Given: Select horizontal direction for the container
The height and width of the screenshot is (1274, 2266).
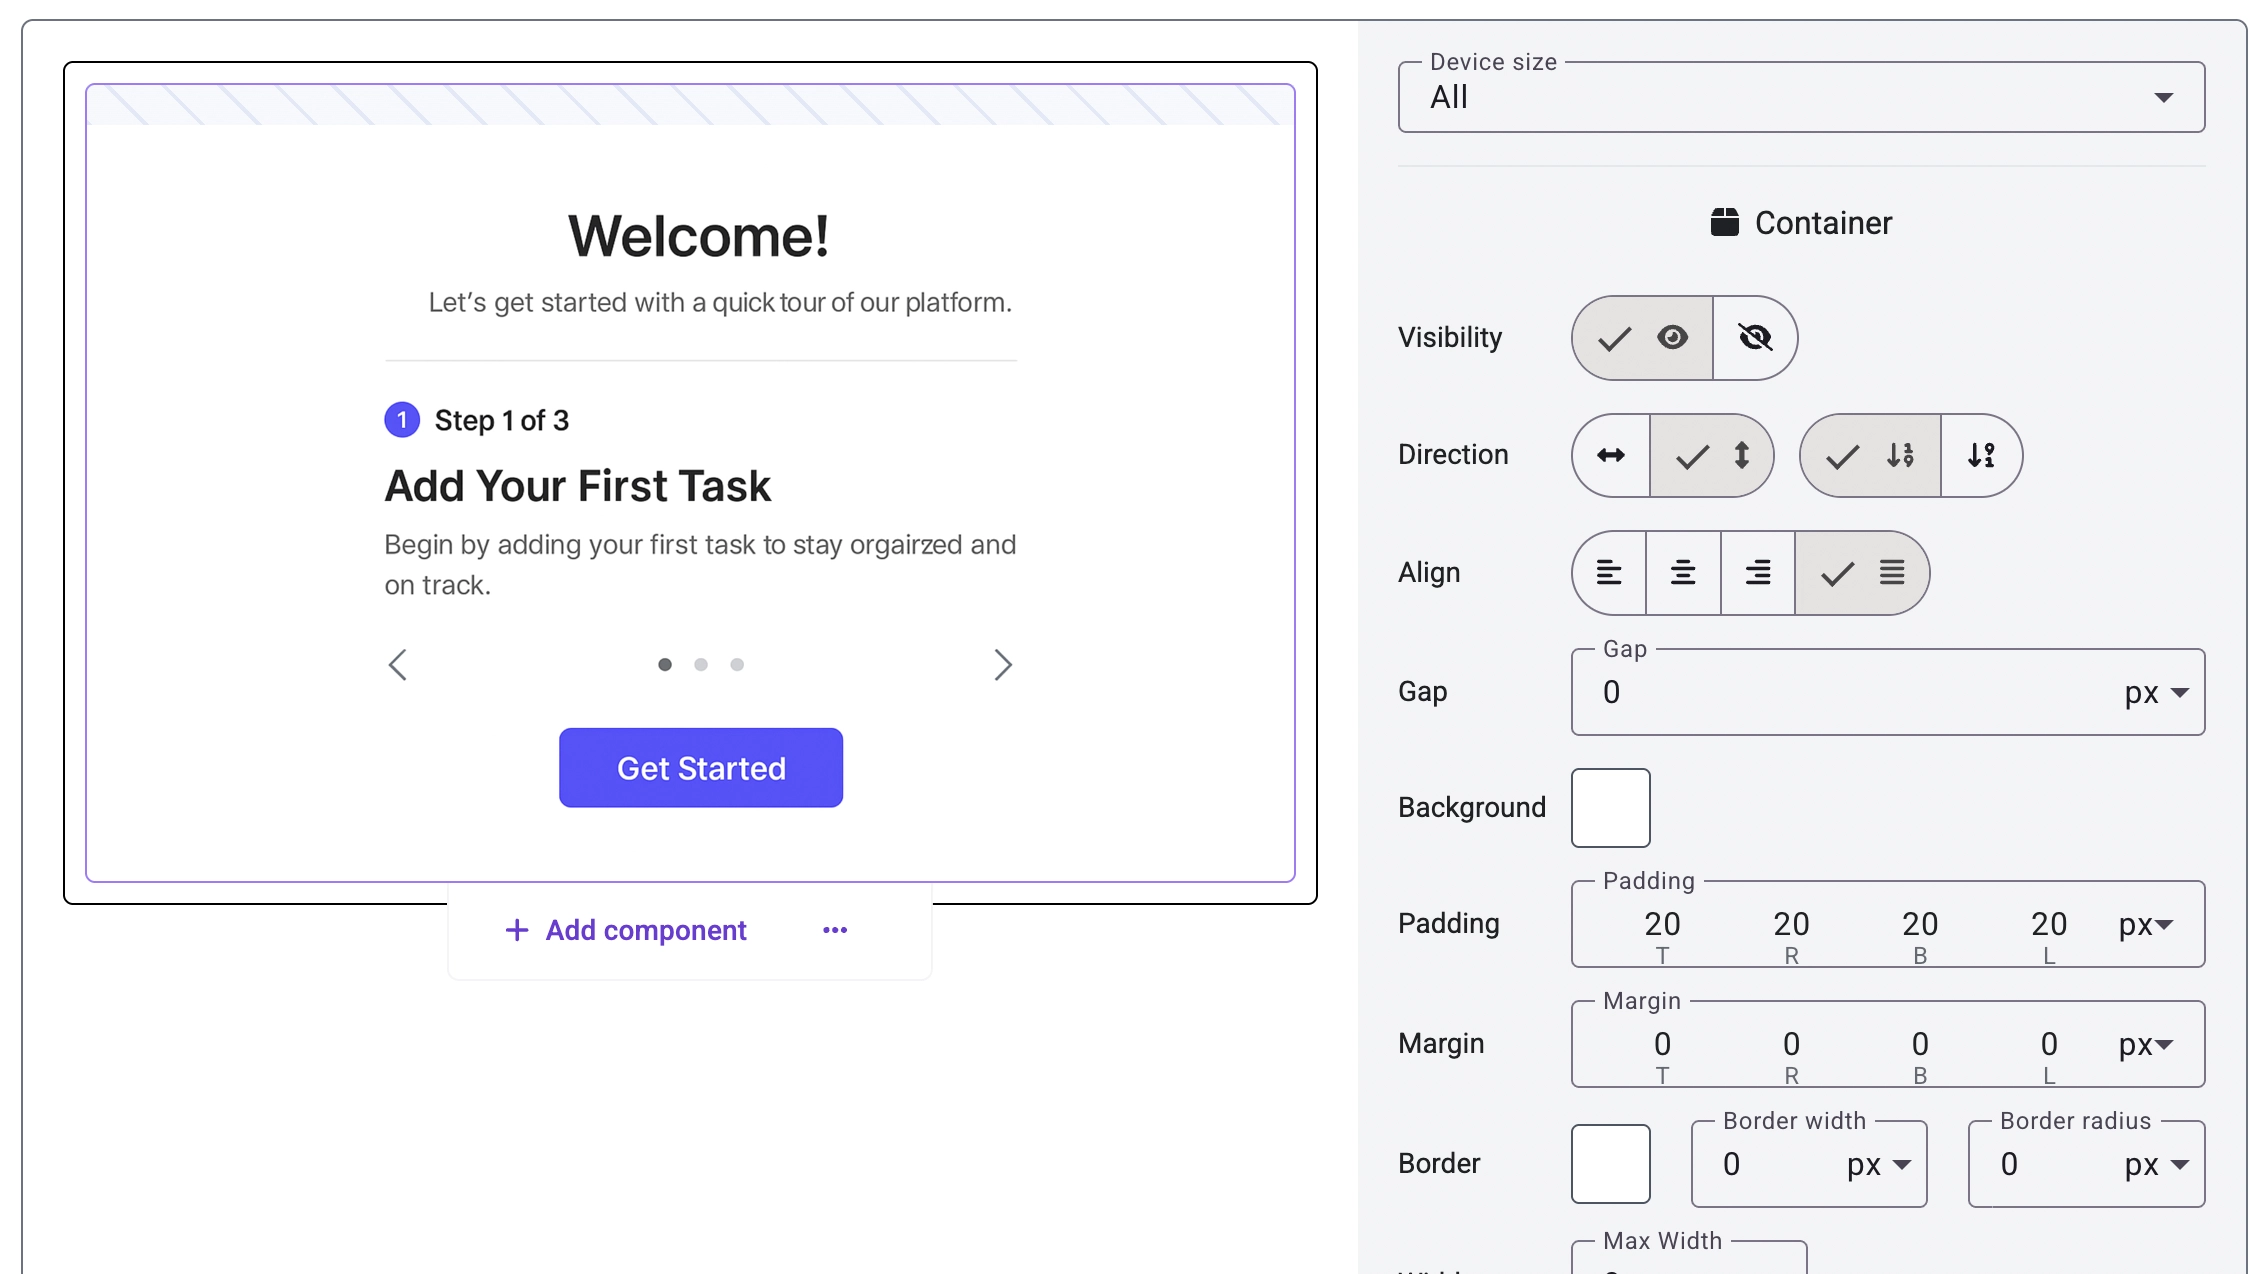Looking at the screenshot, I should (1610, 455).
